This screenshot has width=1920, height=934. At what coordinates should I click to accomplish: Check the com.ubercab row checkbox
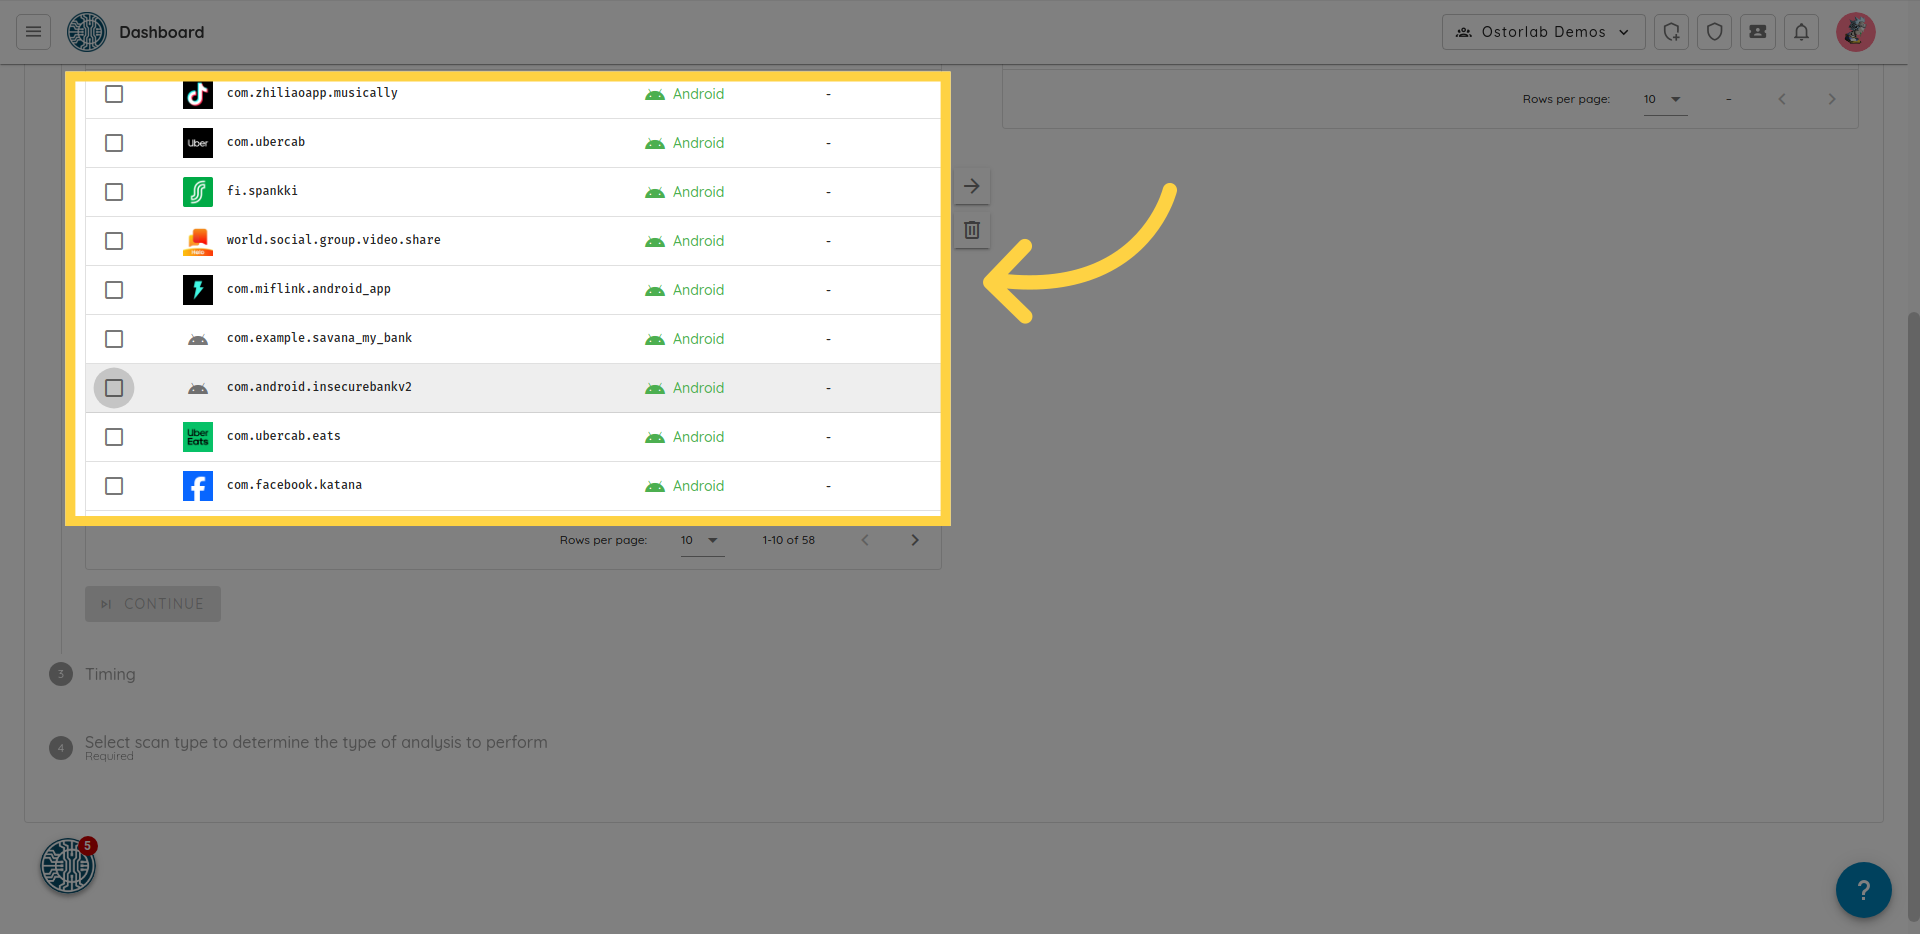pos(114,143)
